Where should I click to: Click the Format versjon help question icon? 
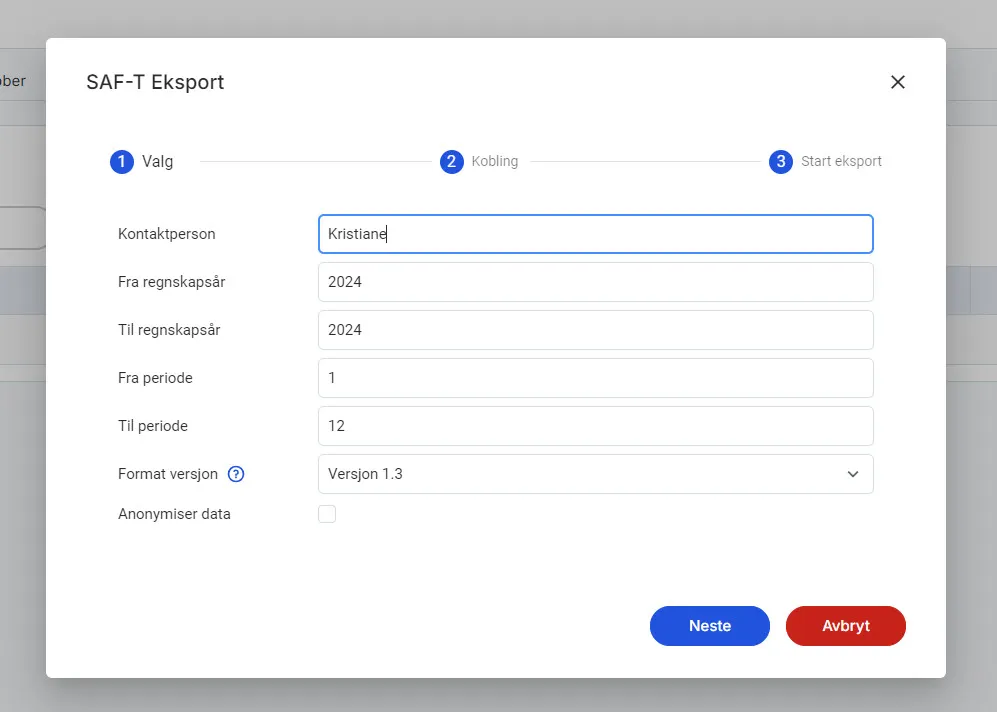point(236,474)
